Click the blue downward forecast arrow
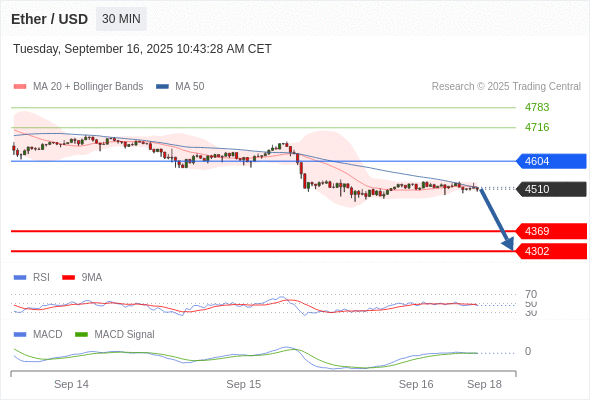590x400 pixels. (497, 219)
